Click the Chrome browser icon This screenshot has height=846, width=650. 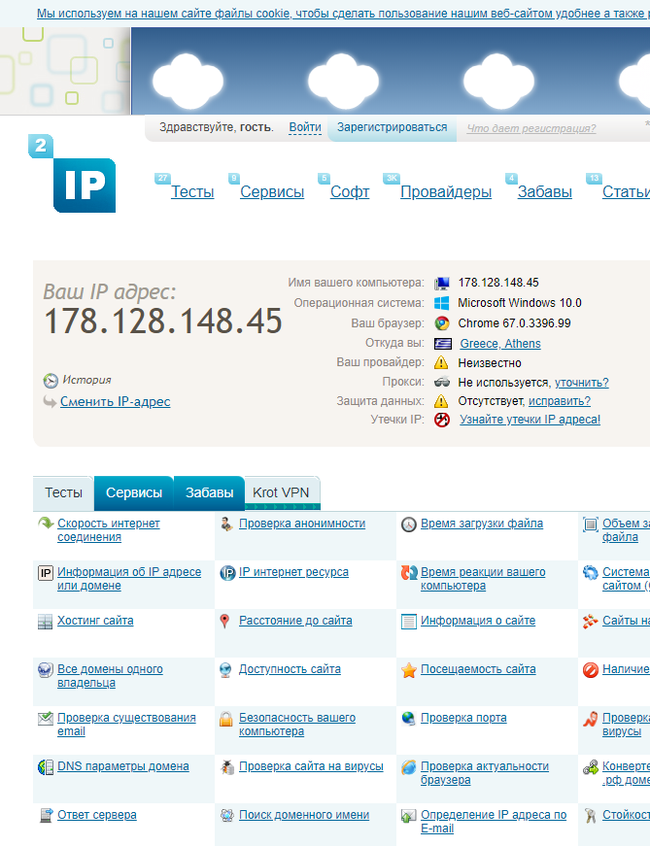click(442, 323)
